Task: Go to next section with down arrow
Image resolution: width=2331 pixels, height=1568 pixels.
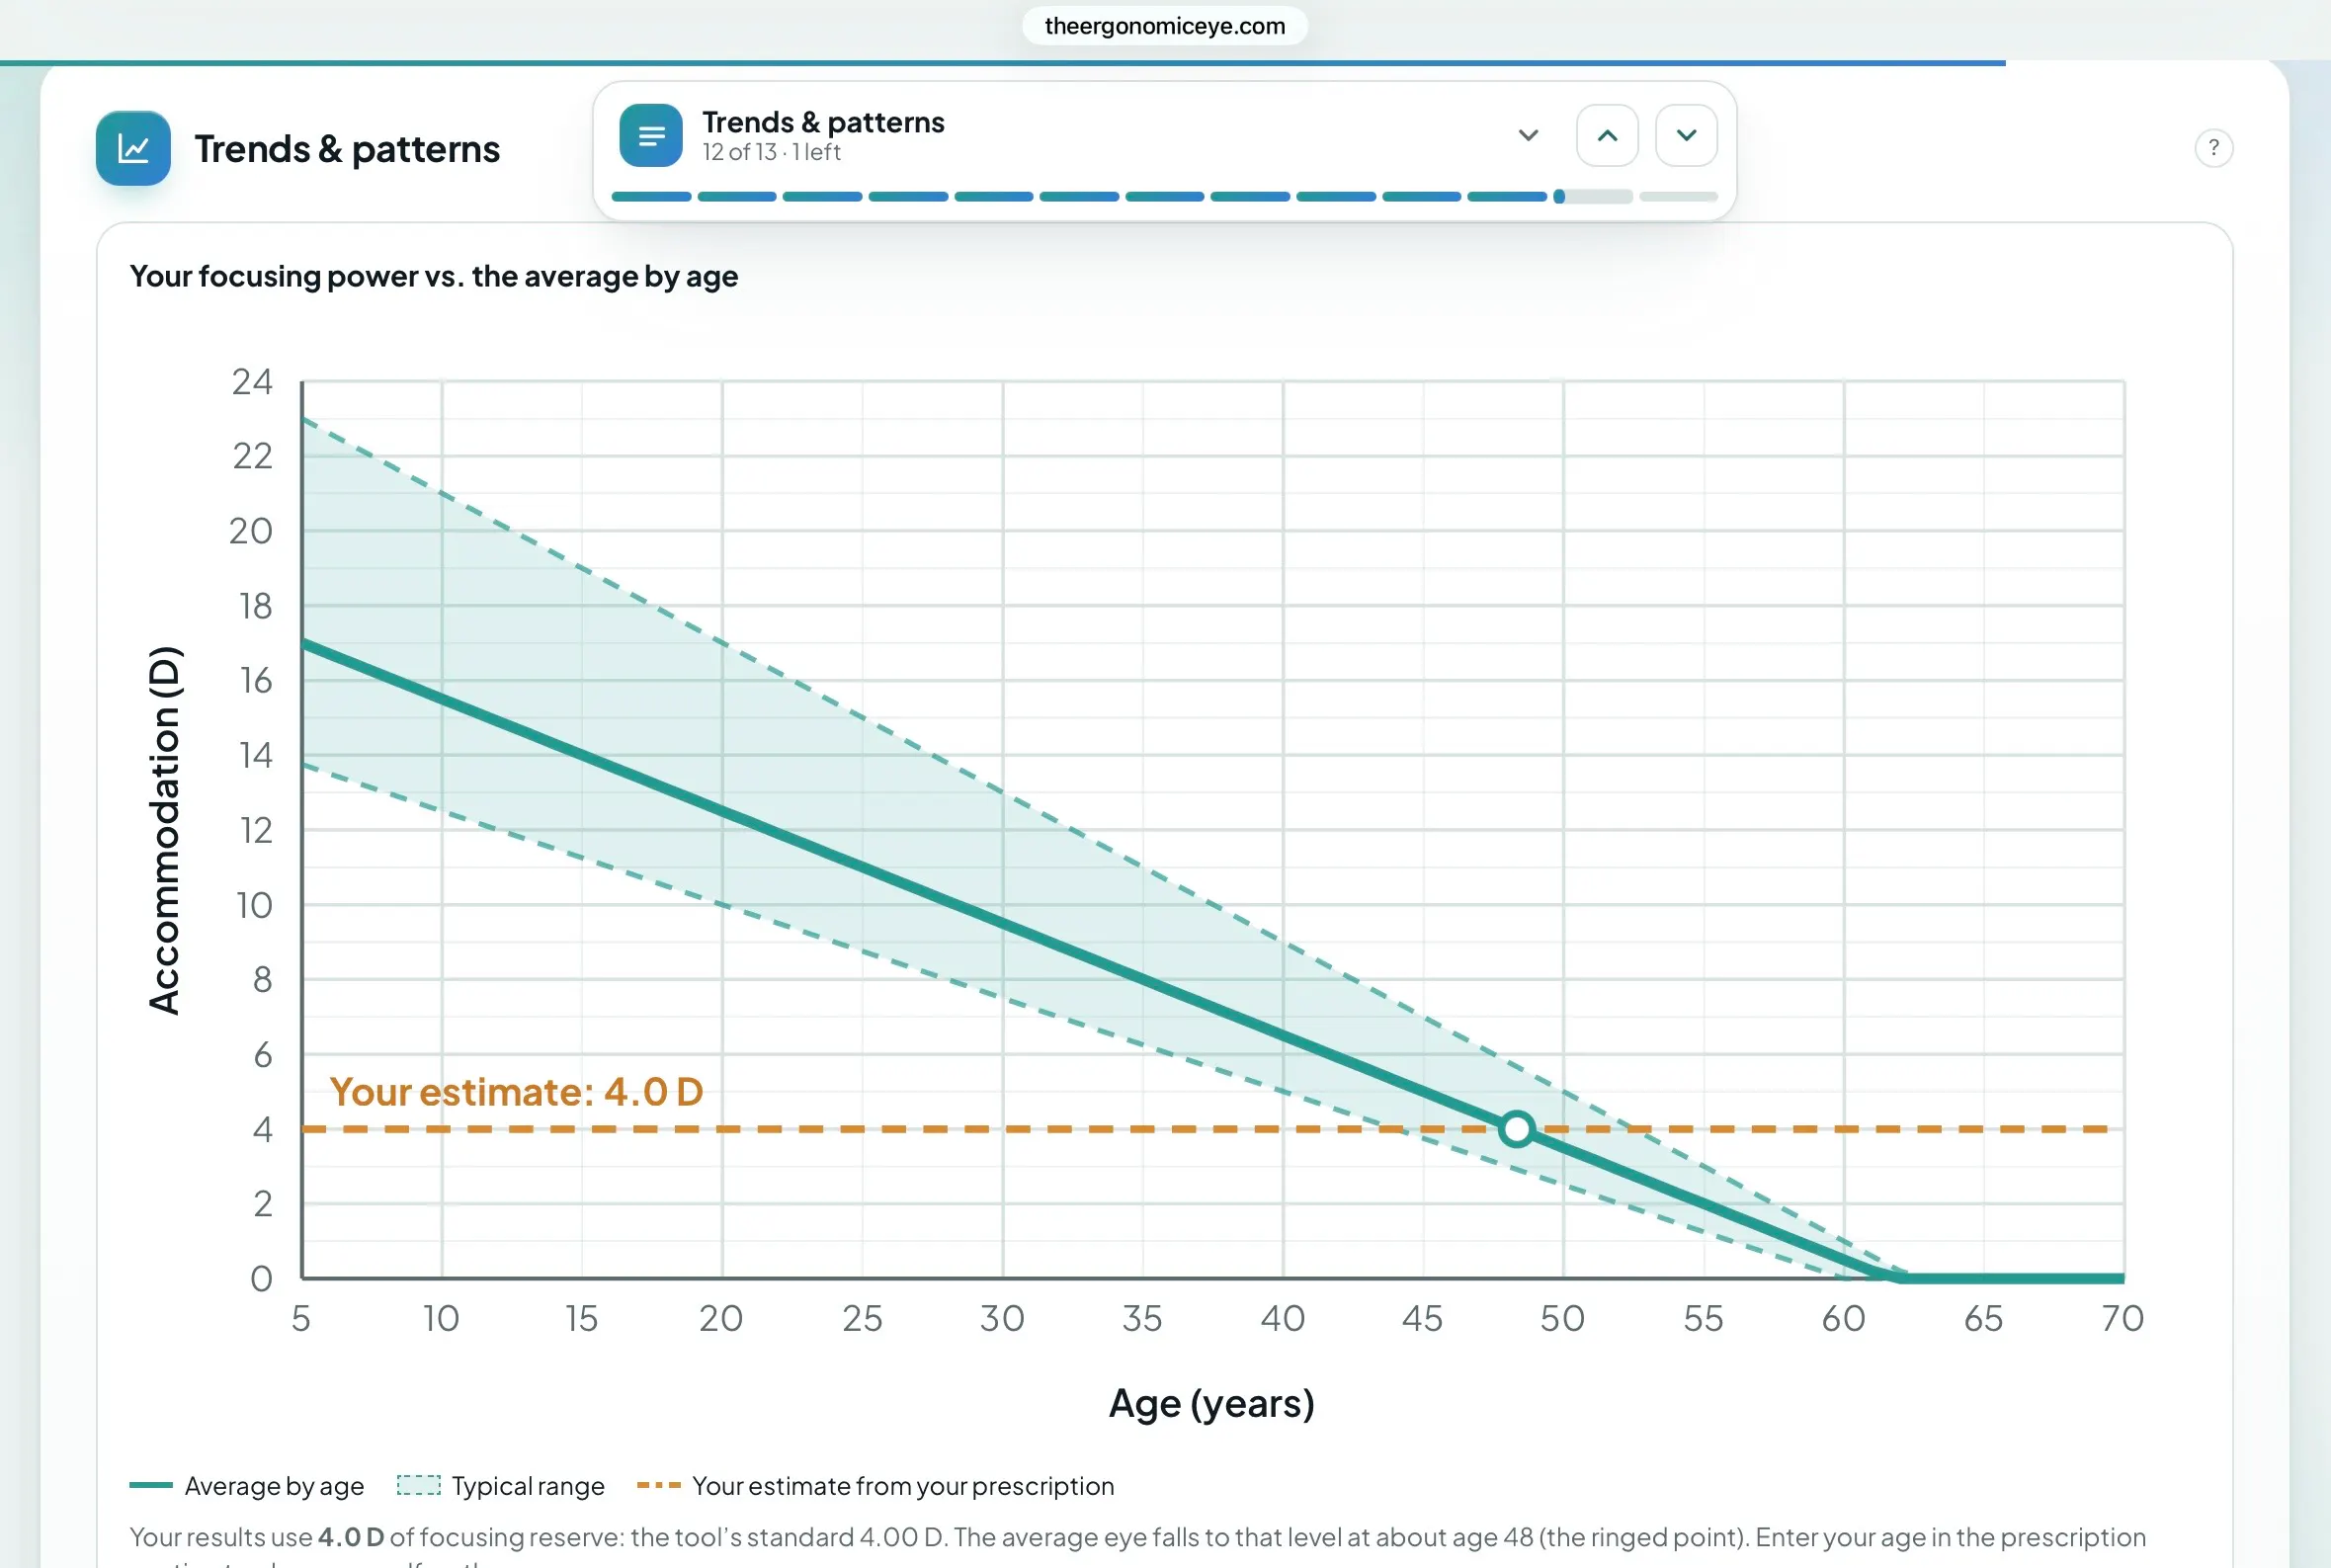Action: pos(1686,135)
